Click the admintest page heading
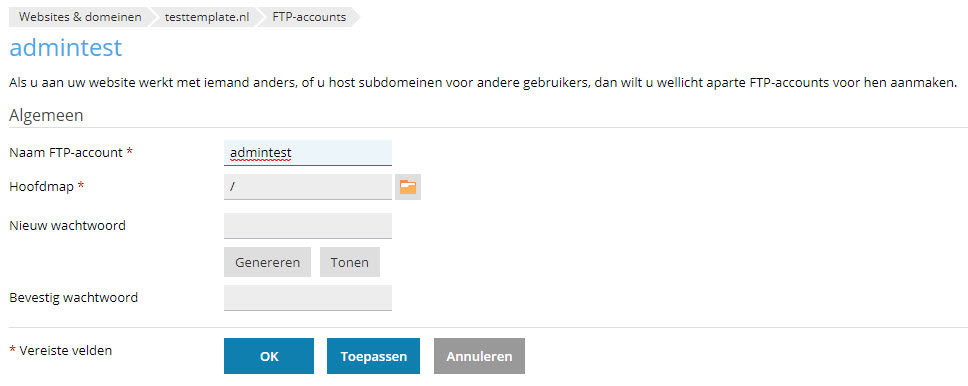 65,48
